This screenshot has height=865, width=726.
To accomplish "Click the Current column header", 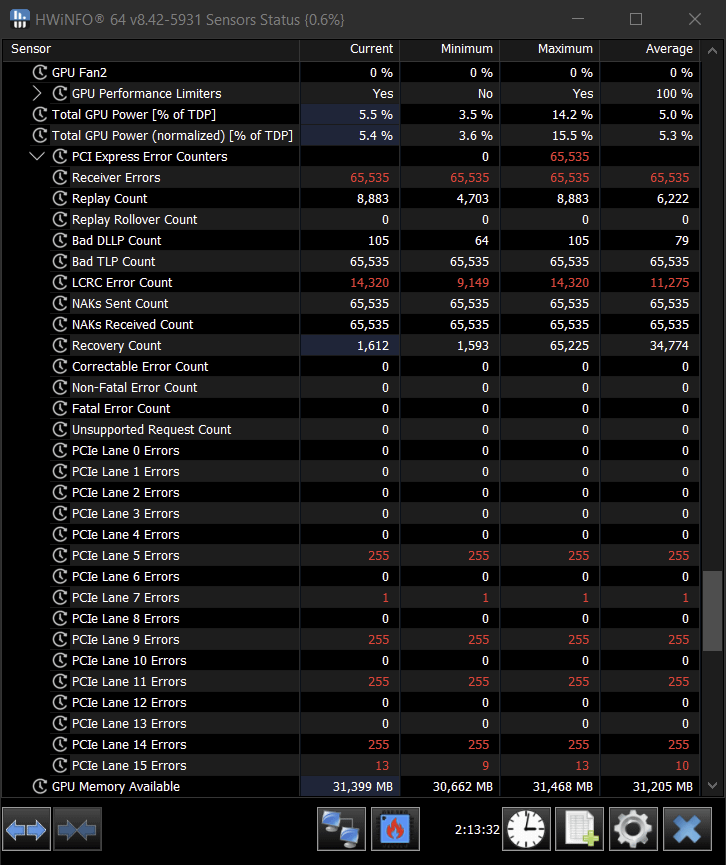I will 350,49.
